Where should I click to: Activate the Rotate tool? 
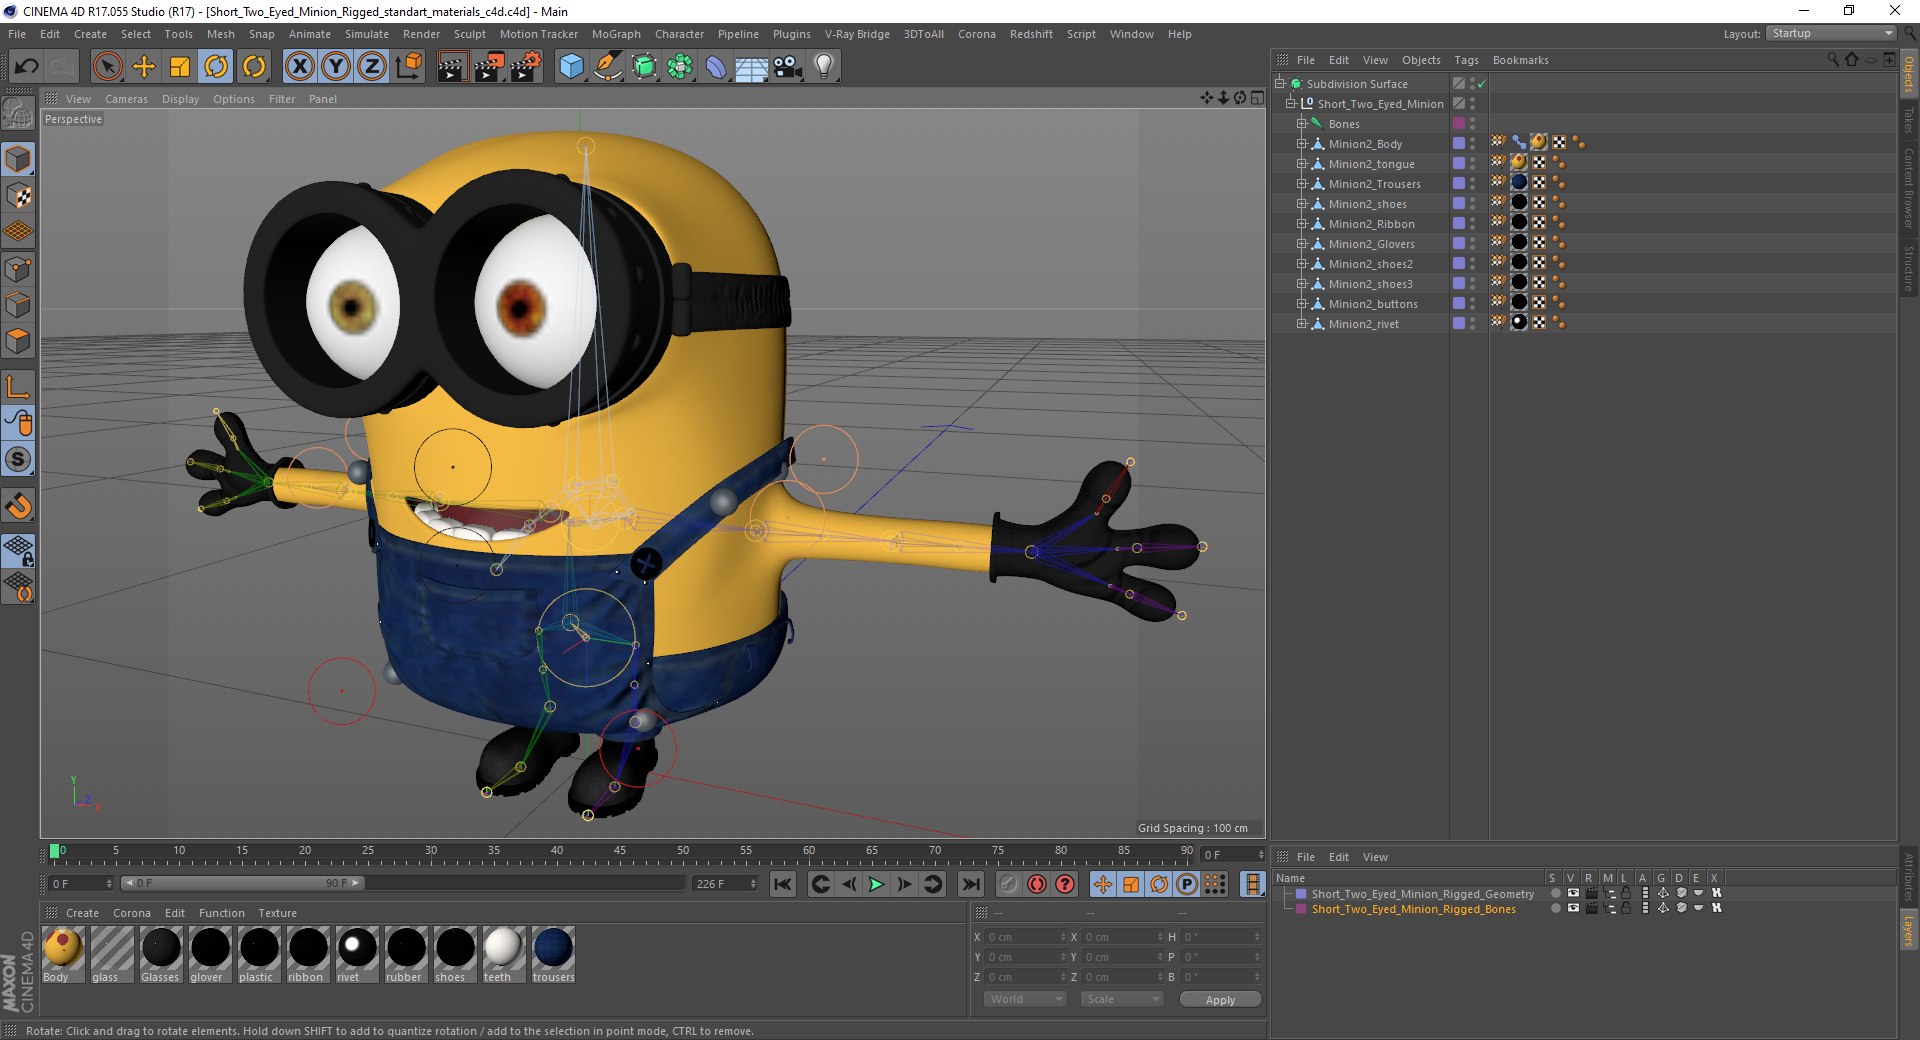click(216, 67)
